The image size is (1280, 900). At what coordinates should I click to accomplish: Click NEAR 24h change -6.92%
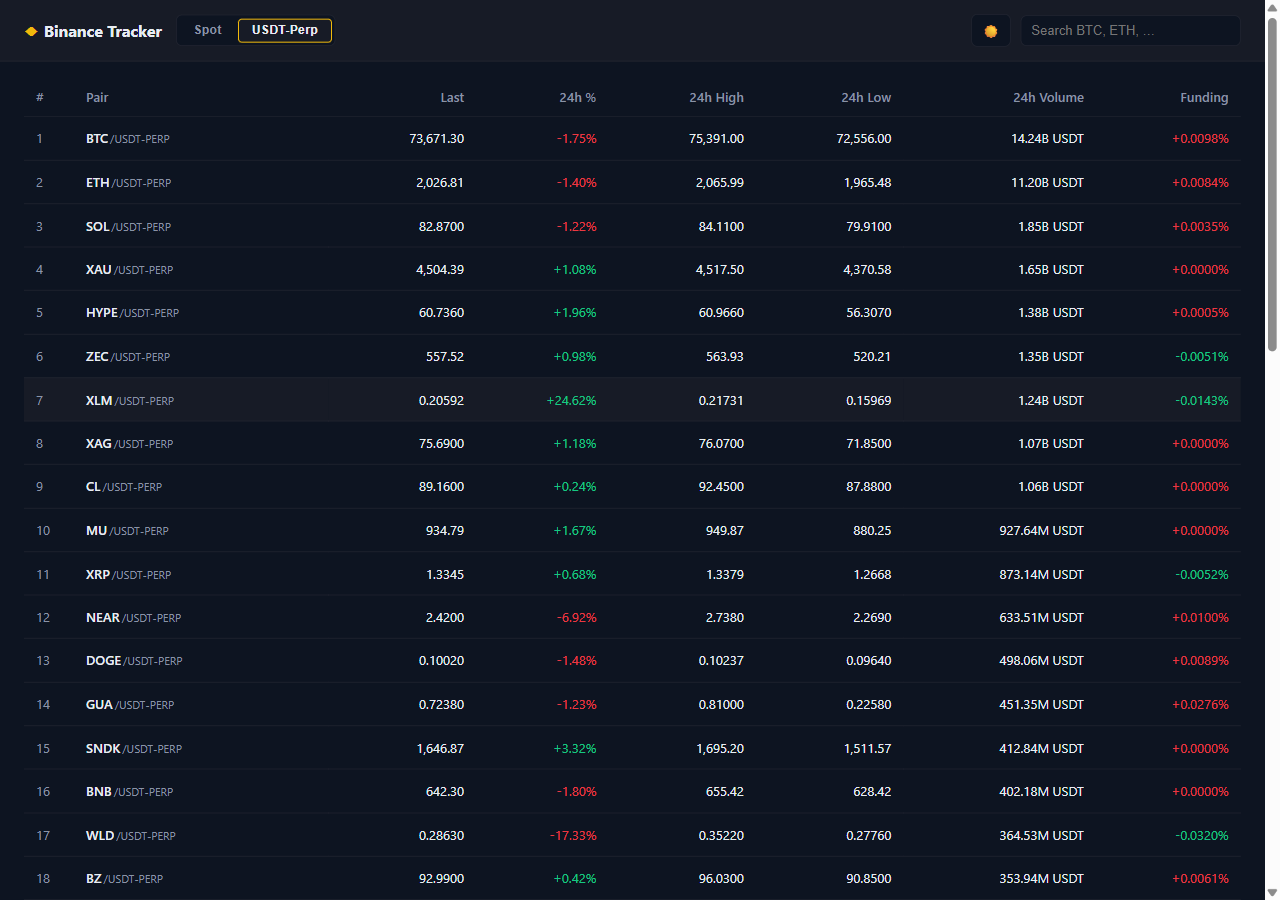tap(576, 618)
